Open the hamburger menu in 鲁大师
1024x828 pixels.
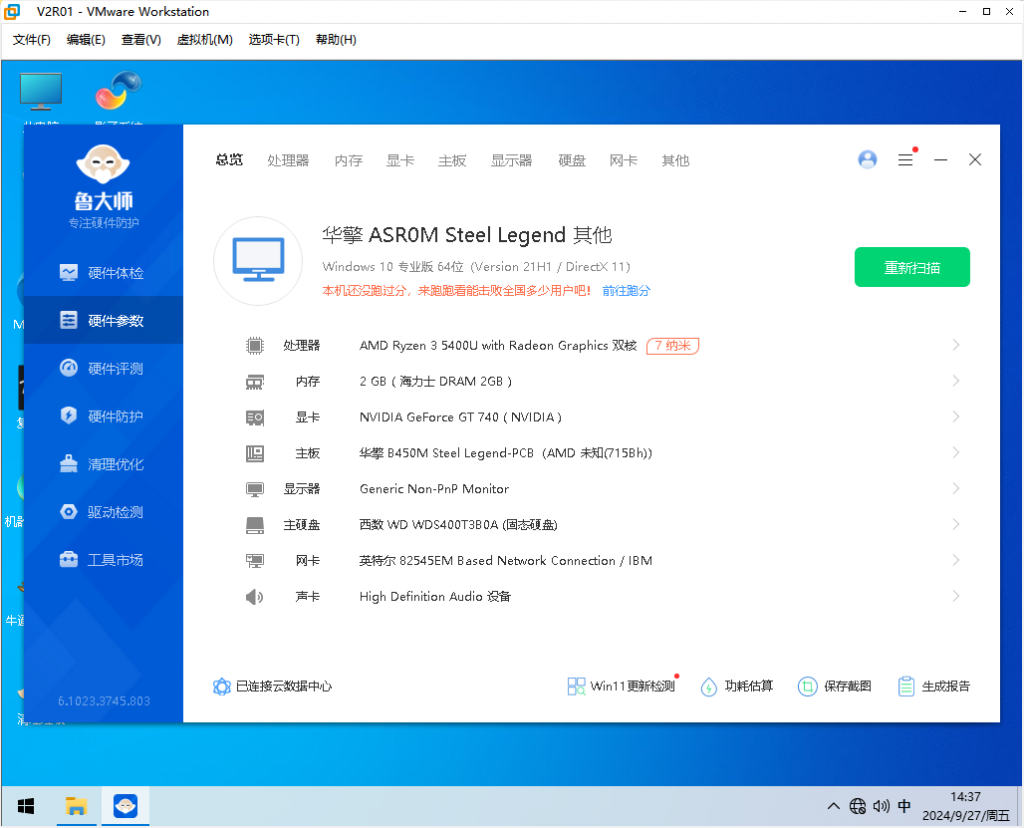point(905,159)
